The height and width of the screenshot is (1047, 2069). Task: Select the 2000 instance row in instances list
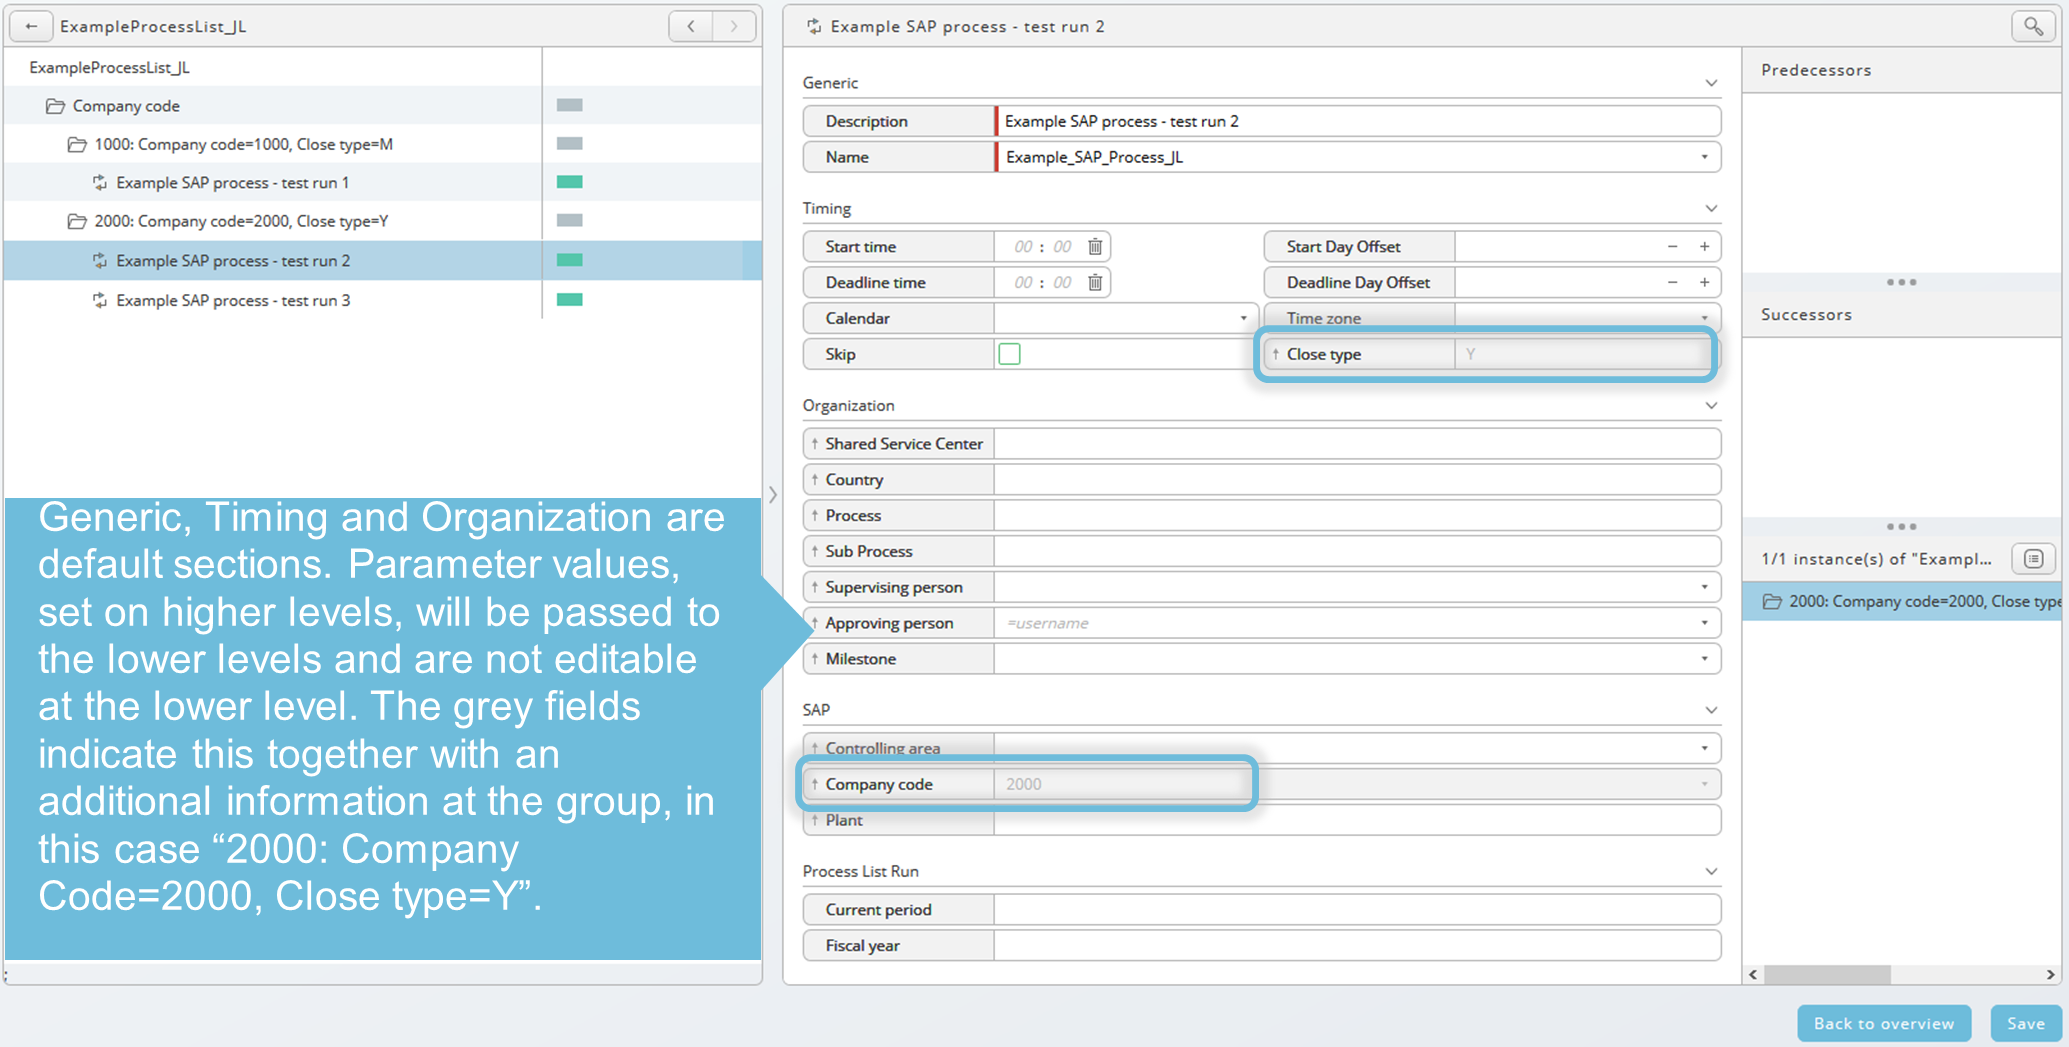[1902, 601]
